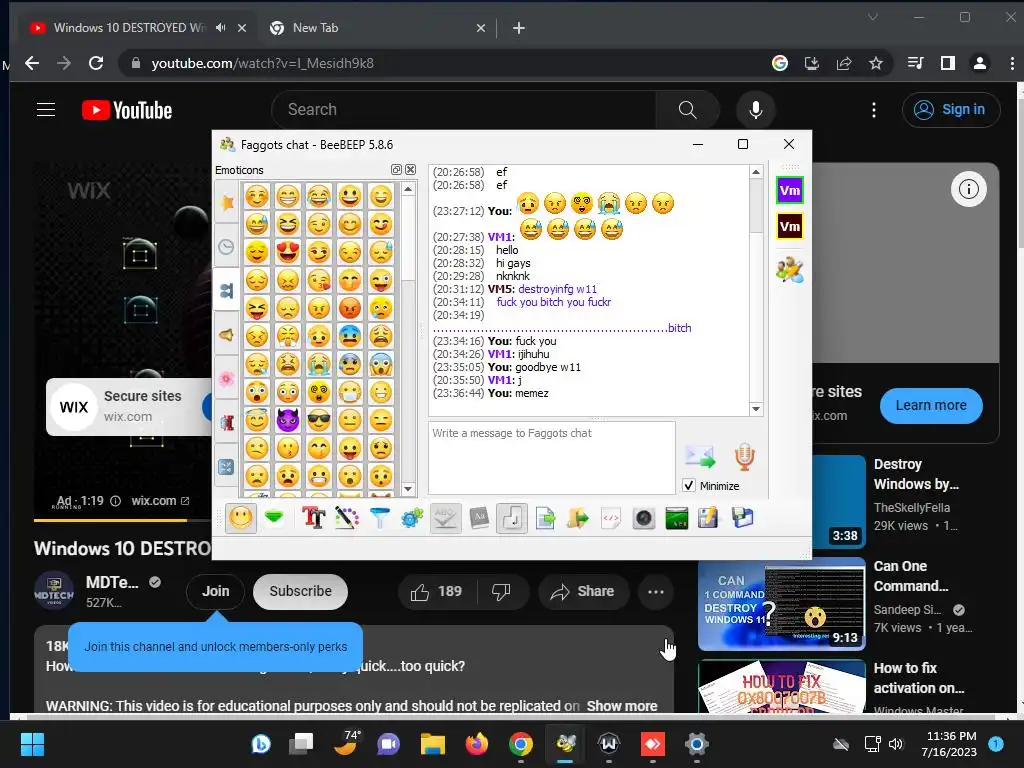1024x768 pixels.
Task: Start YouTube voice search microphone
Action: click(756, 110)
